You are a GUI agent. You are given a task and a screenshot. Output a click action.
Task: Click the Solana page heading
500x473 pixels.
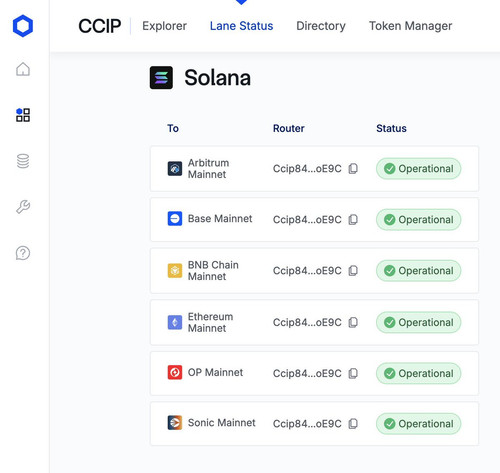point(217,78)
